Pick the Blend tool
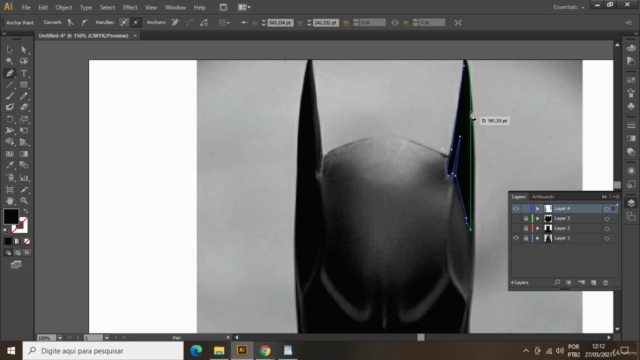 click(x=24, y=165)
